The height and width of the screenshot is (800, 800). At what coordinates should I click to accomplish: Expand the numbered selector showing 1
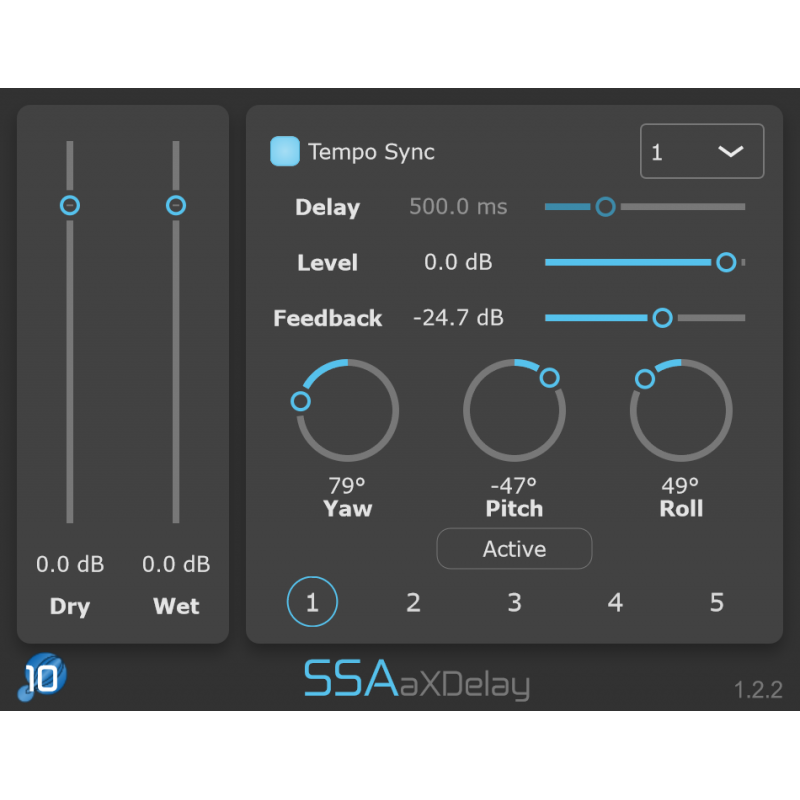(701, 151)
